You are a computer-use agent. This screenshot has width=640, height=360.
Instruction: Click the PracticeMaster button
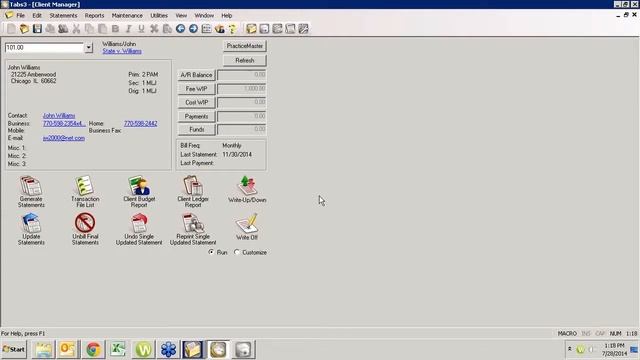tap(244, 46)
